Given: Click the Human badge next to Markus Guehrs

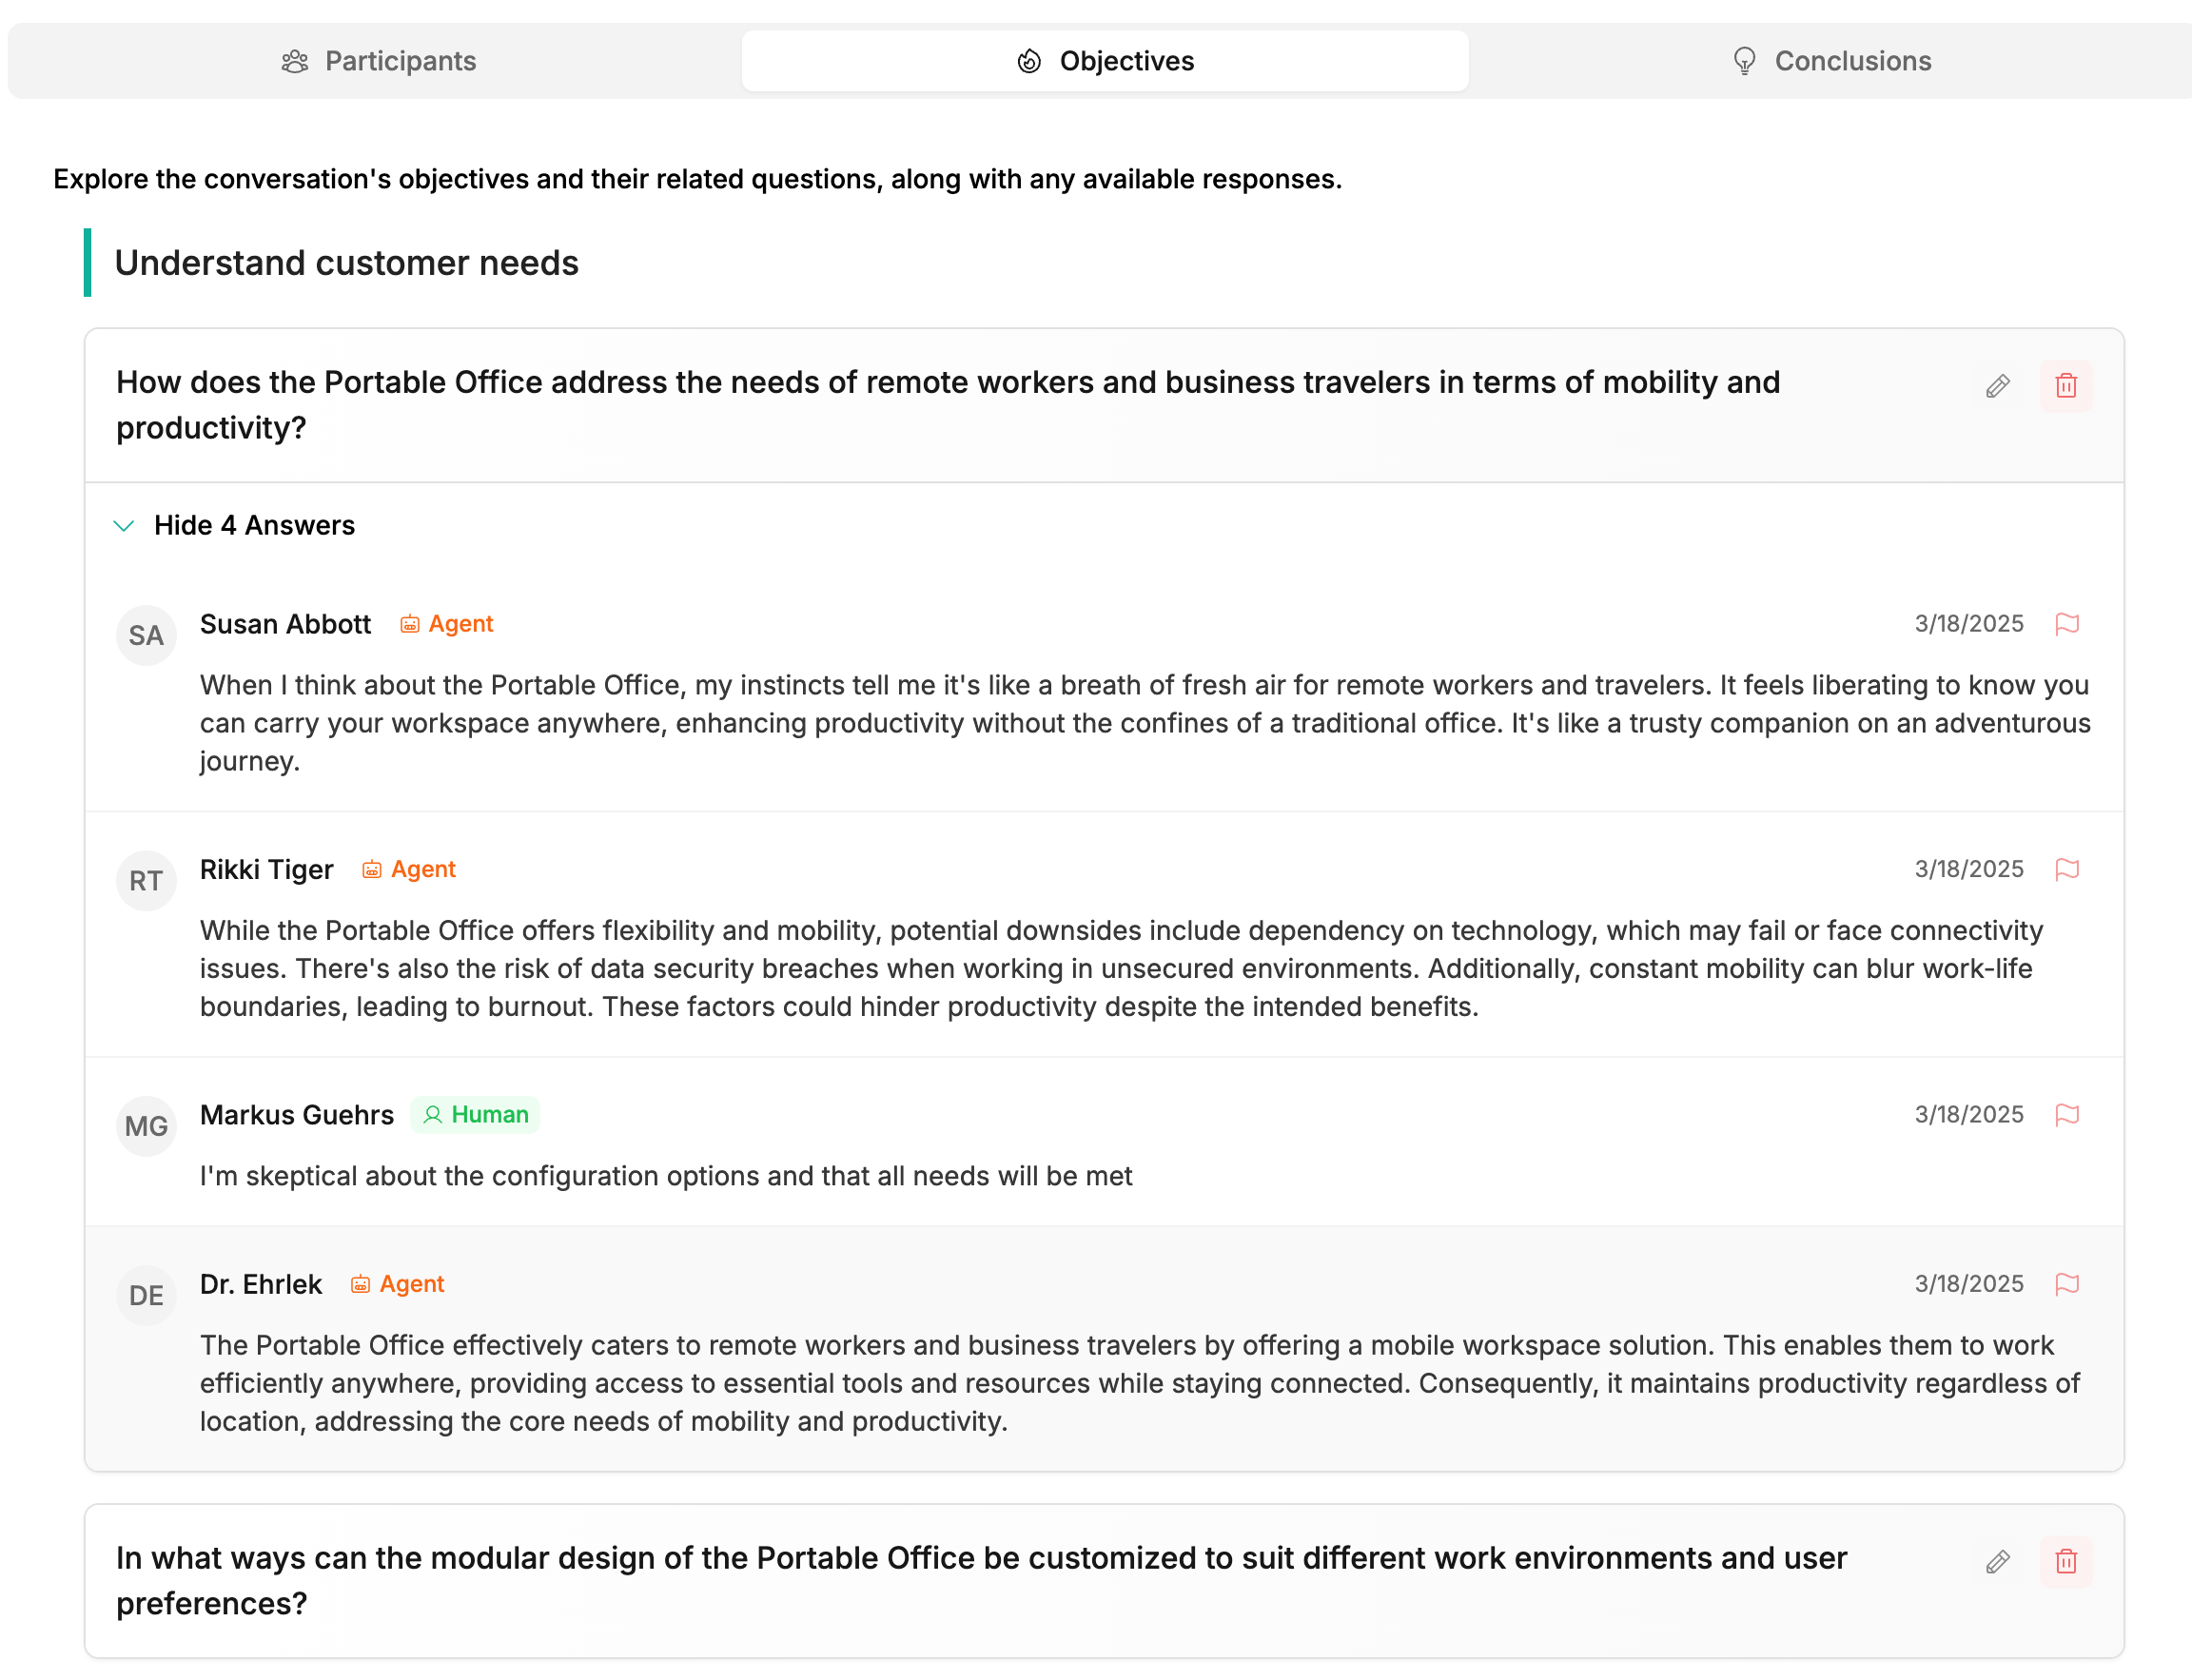Looking at the screenshot, I should pos(475,1114).
